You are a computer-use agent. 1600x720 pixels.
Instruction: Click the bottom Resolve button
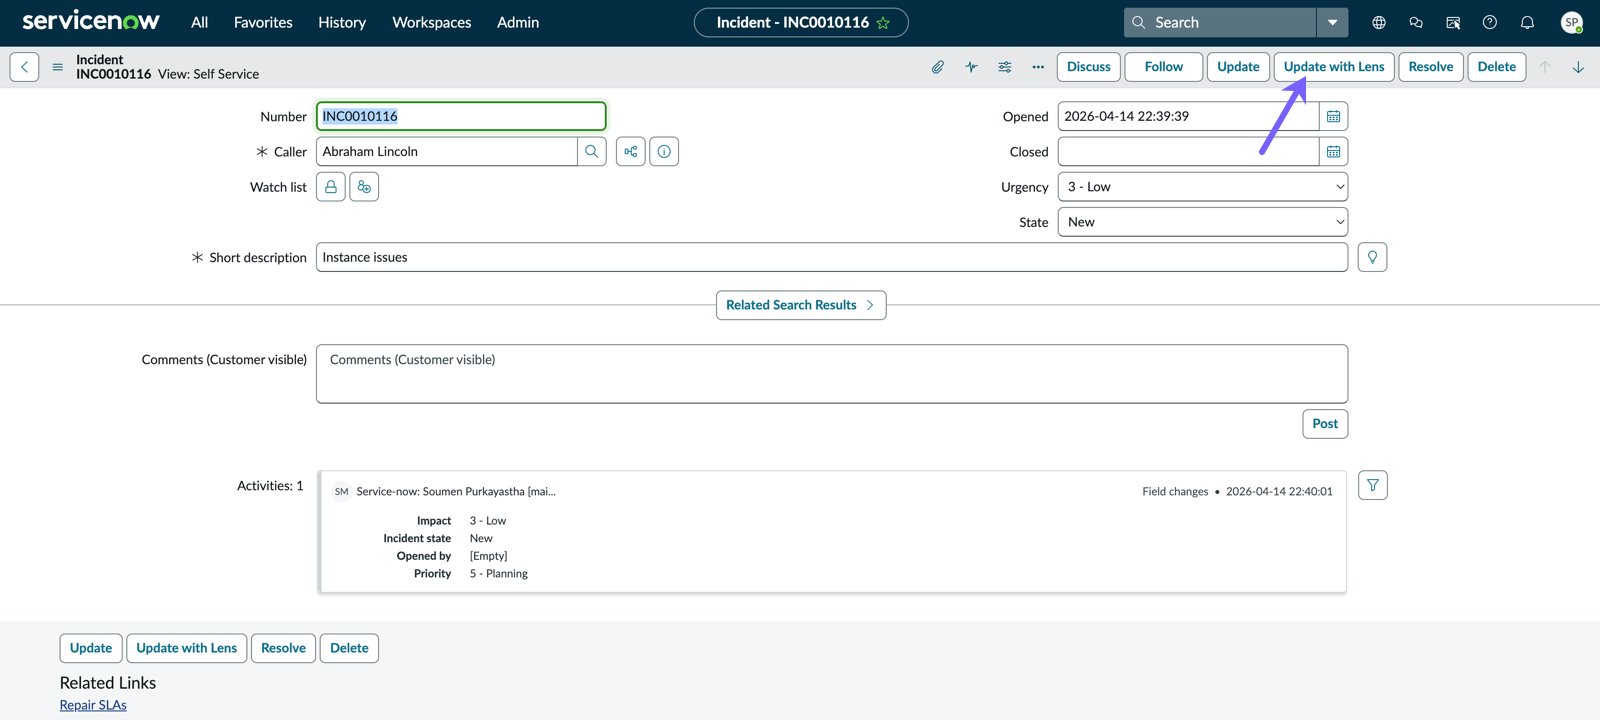click(x=283, y=648)
